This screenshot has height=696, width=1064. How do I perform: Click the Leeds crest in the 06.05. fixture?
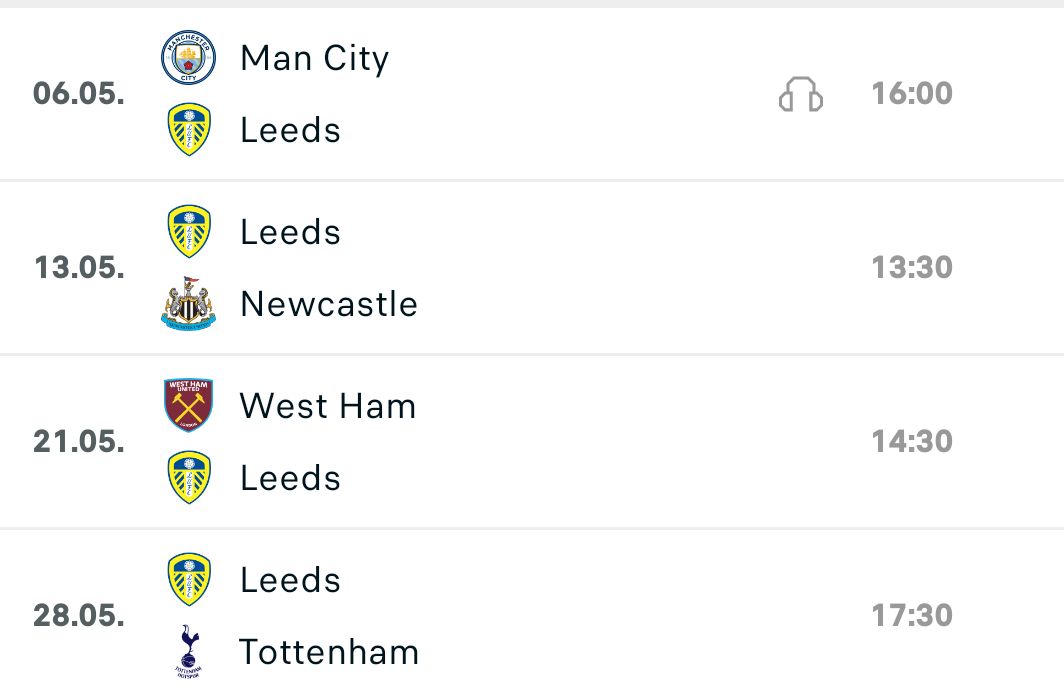point(188,130)
